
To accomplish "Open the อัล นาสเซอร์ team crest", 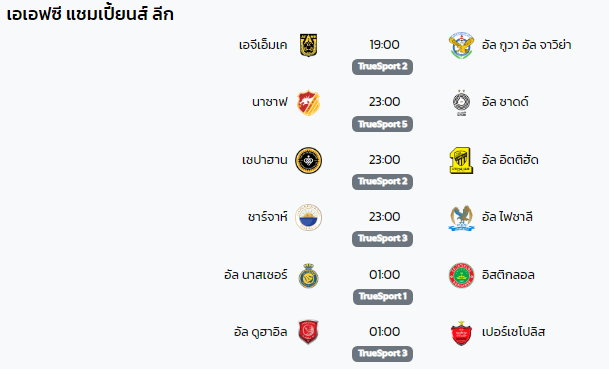I will click(308, 275).
